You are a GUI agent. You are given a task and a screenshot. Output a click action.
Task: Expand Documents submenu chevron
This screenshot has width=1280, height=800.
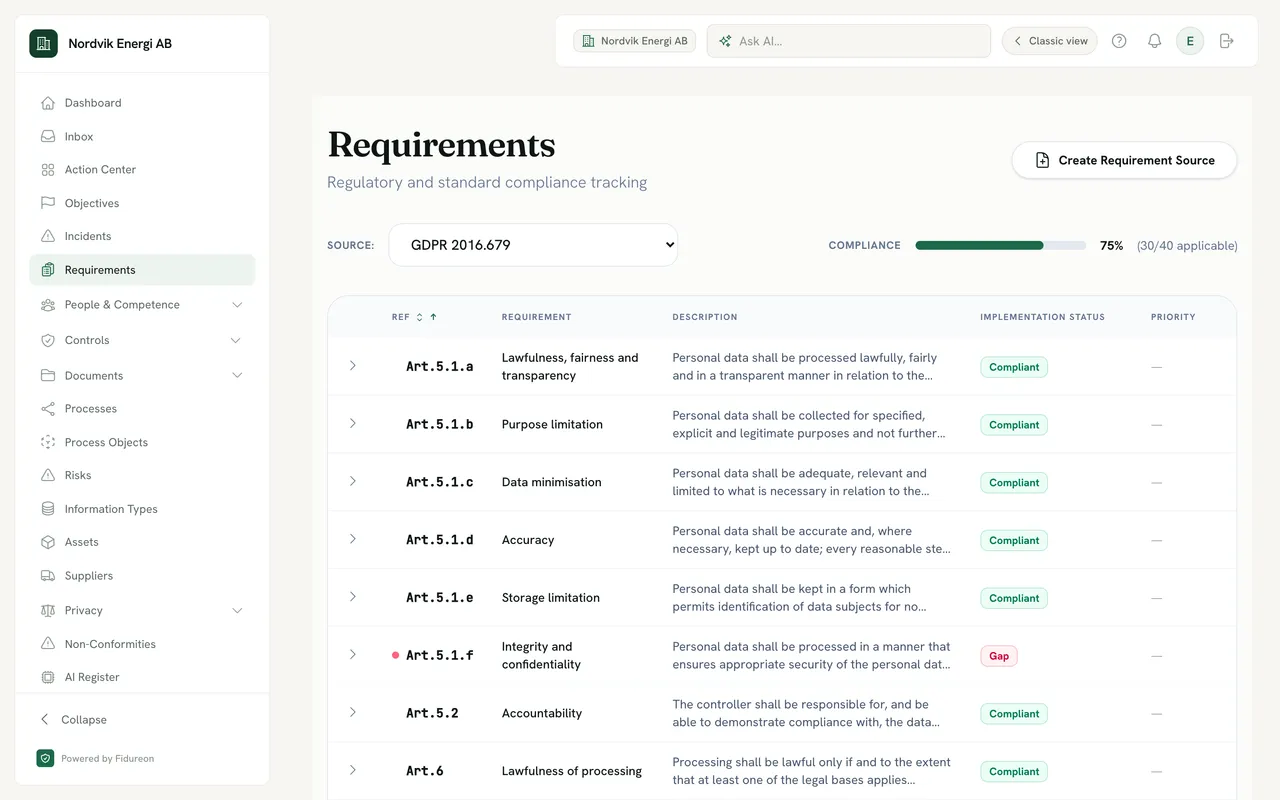[x=237, y=375]
